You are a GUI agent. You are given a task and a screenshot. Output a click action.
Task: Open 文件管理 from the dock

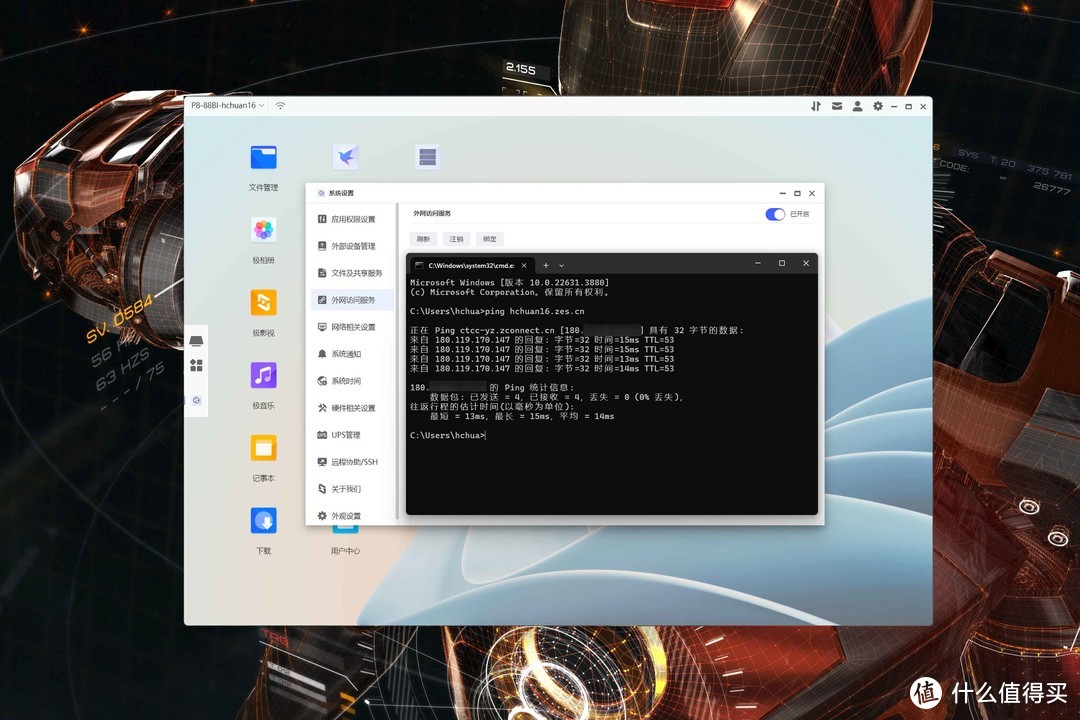click(262, 157)
